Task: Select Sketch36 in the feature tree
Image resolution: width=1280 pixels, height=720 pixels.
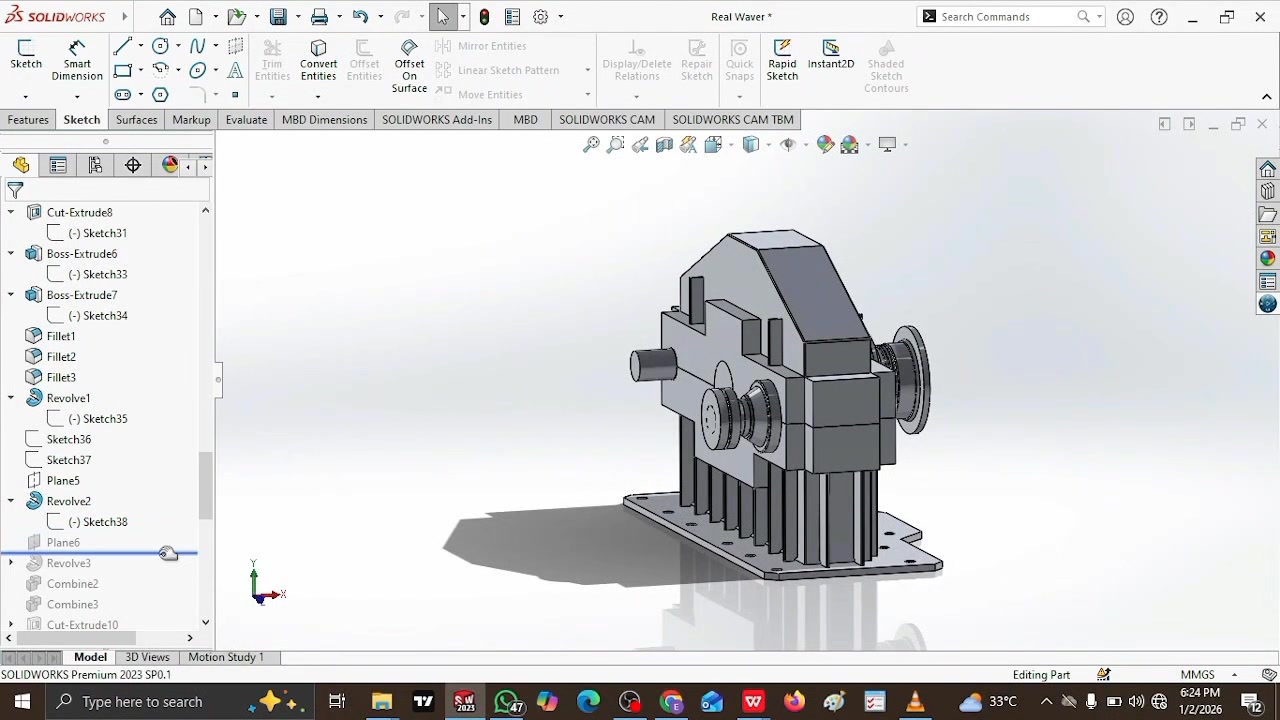Action: [x=69, y=440]
